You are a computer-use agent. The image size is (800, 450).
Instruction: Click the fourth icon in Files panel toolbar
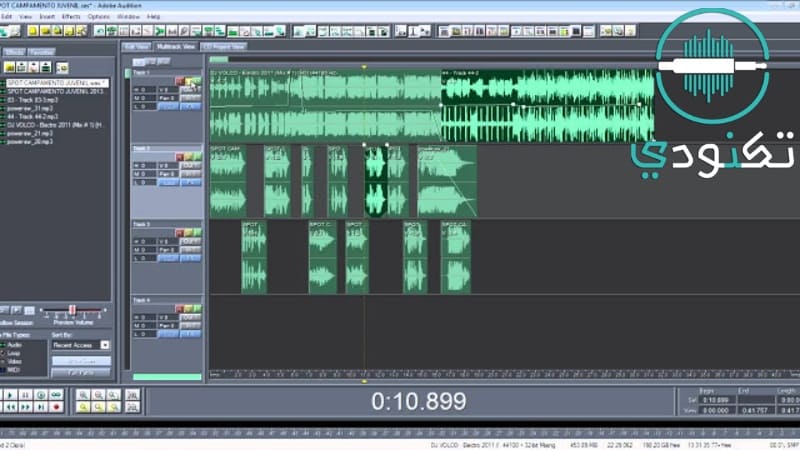point(46,67)
